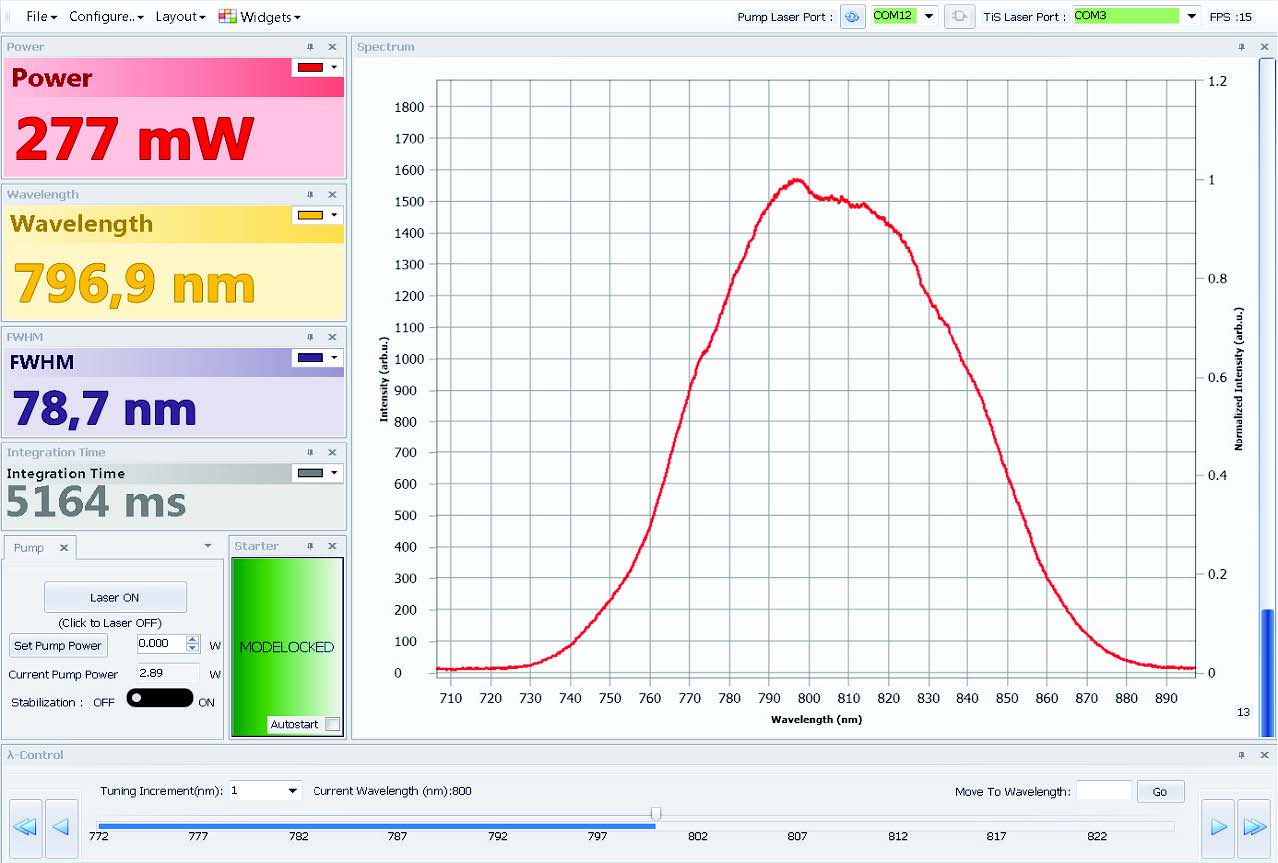Image resolution: width=1278 pixels, height=863 pixels.
Task: Close the Power widget panel
Action: point(332,47)
